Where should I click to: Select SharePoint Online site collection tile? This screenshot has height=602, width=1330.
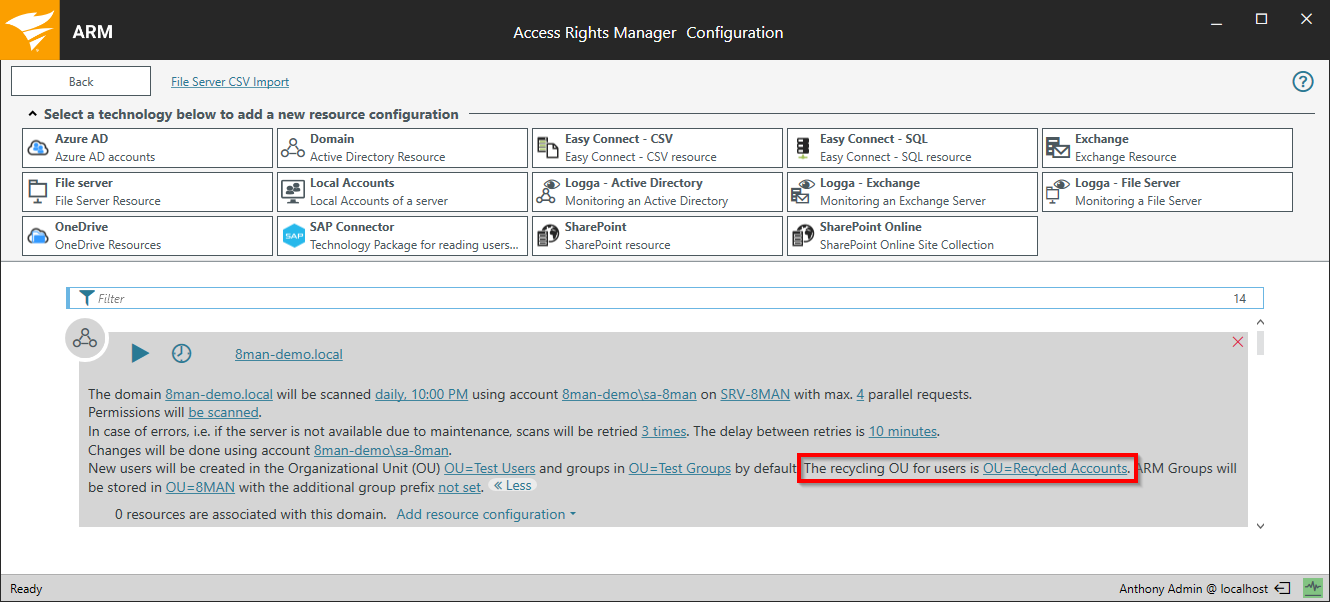(912, 236)
